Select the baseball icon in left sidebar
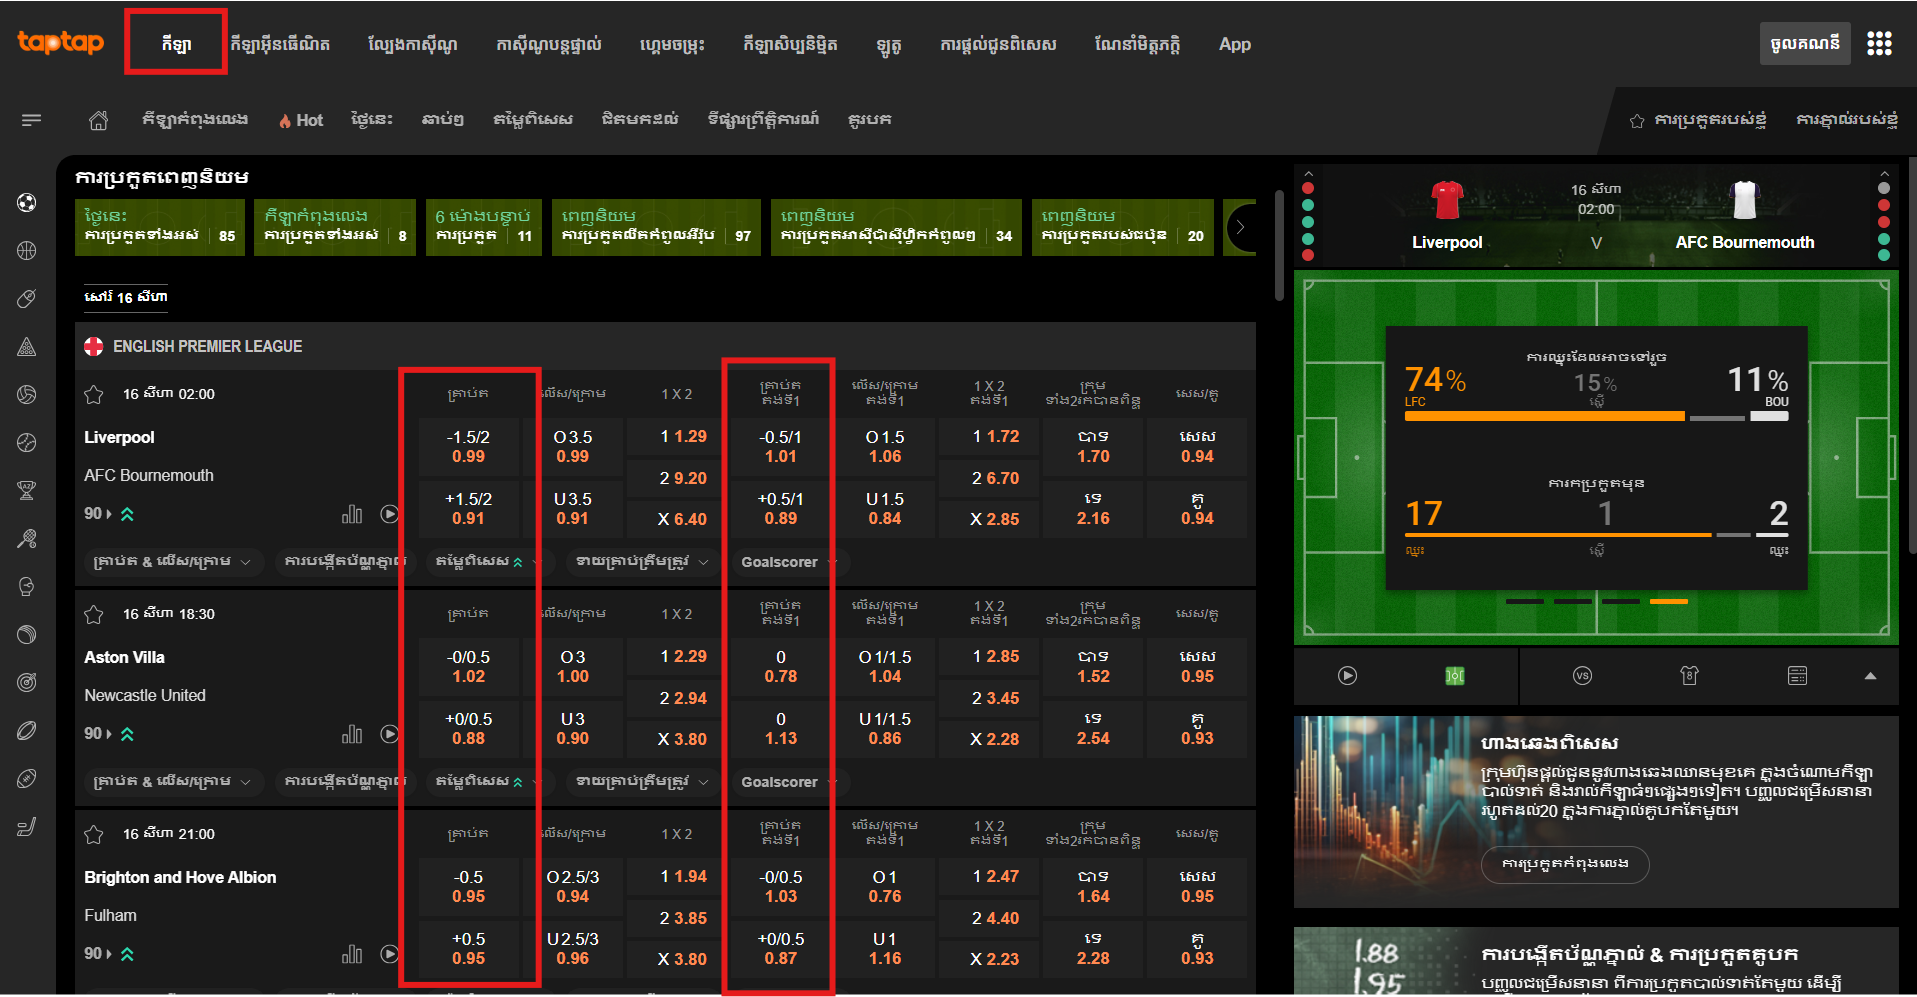The height and width of the screenshot is (997, 1917). [x=27, y=443]
